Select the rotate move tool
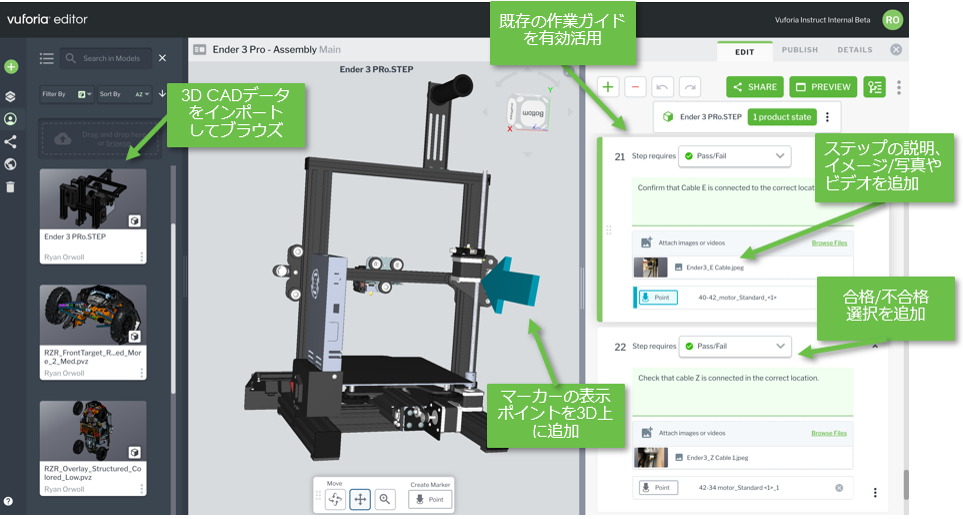 click(335, 499)
